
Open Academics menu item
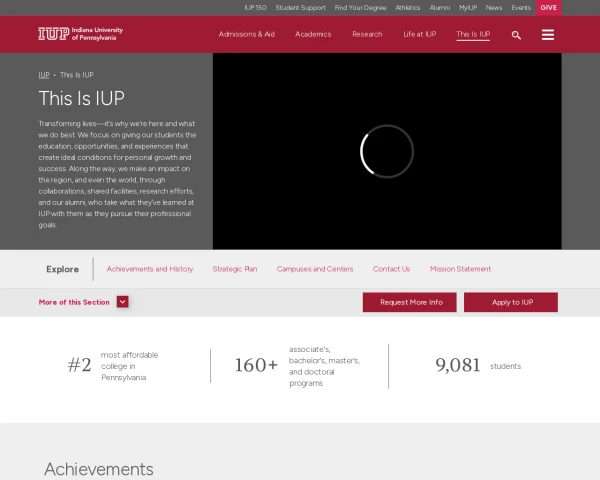(x=313, y=34)
